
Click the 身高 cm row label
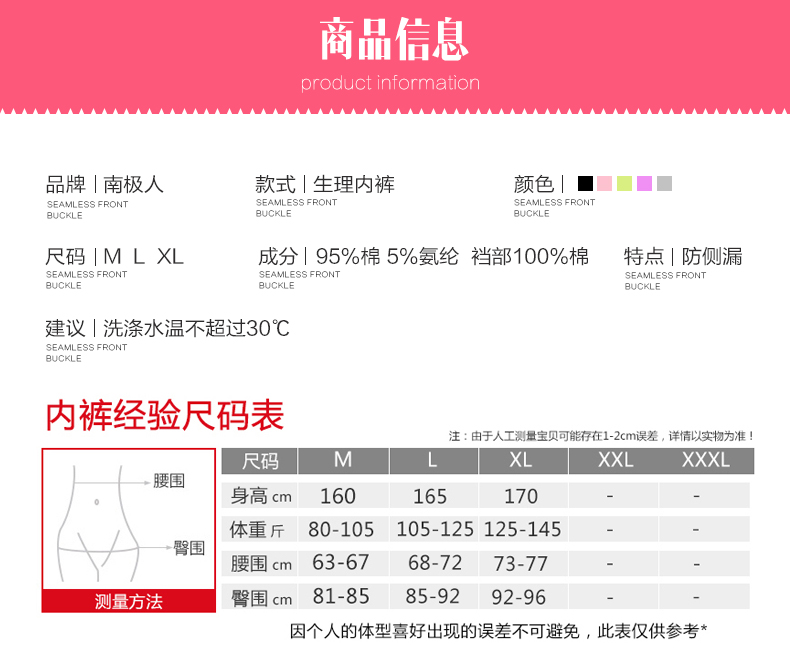[261, 496]
